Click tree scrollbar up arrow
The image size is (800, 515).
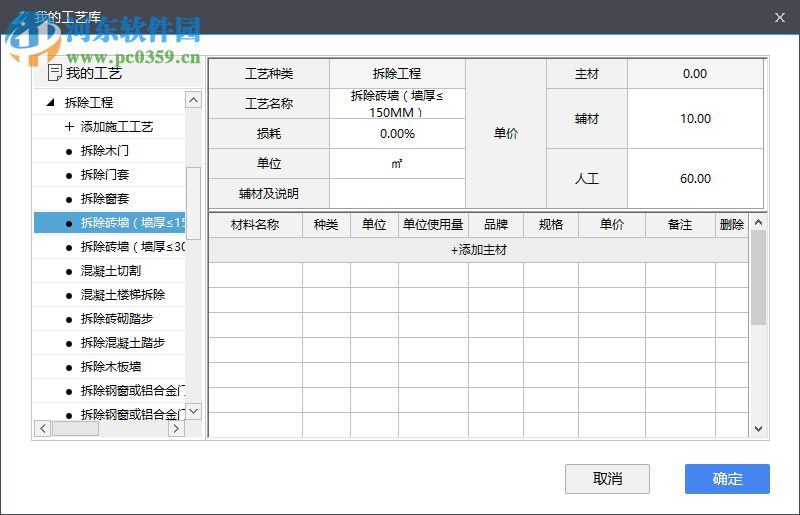[x=193, y=100]
